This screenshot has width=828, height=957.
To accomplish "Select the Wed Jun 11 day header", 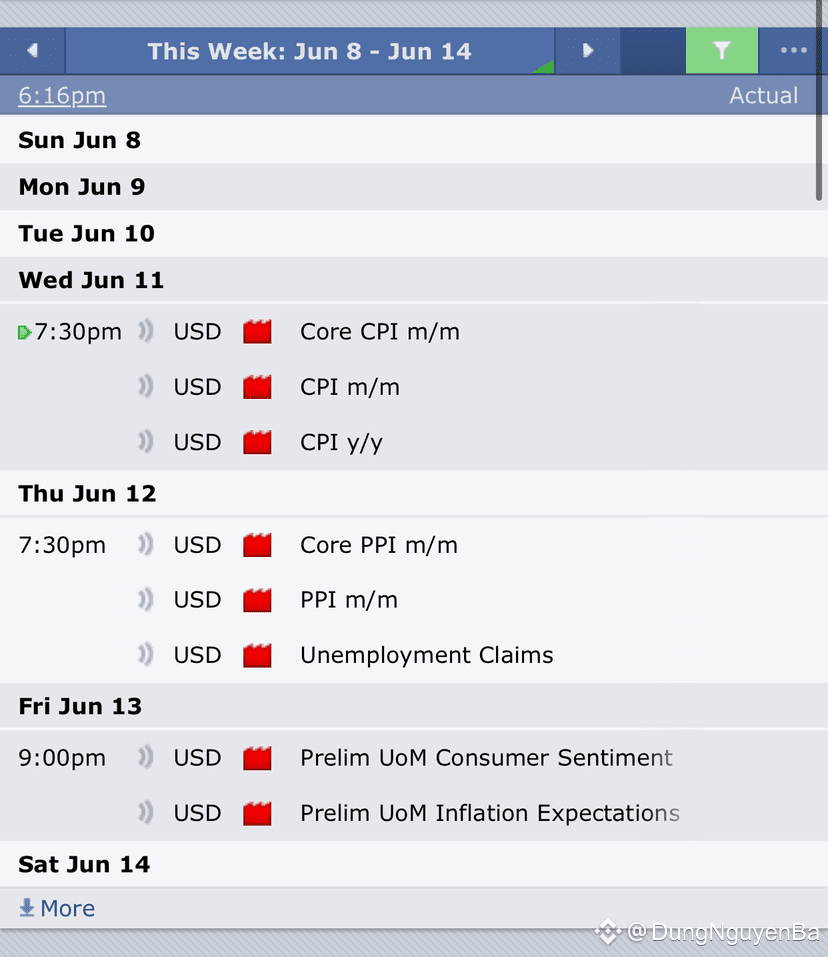I will tap(91, 280).
